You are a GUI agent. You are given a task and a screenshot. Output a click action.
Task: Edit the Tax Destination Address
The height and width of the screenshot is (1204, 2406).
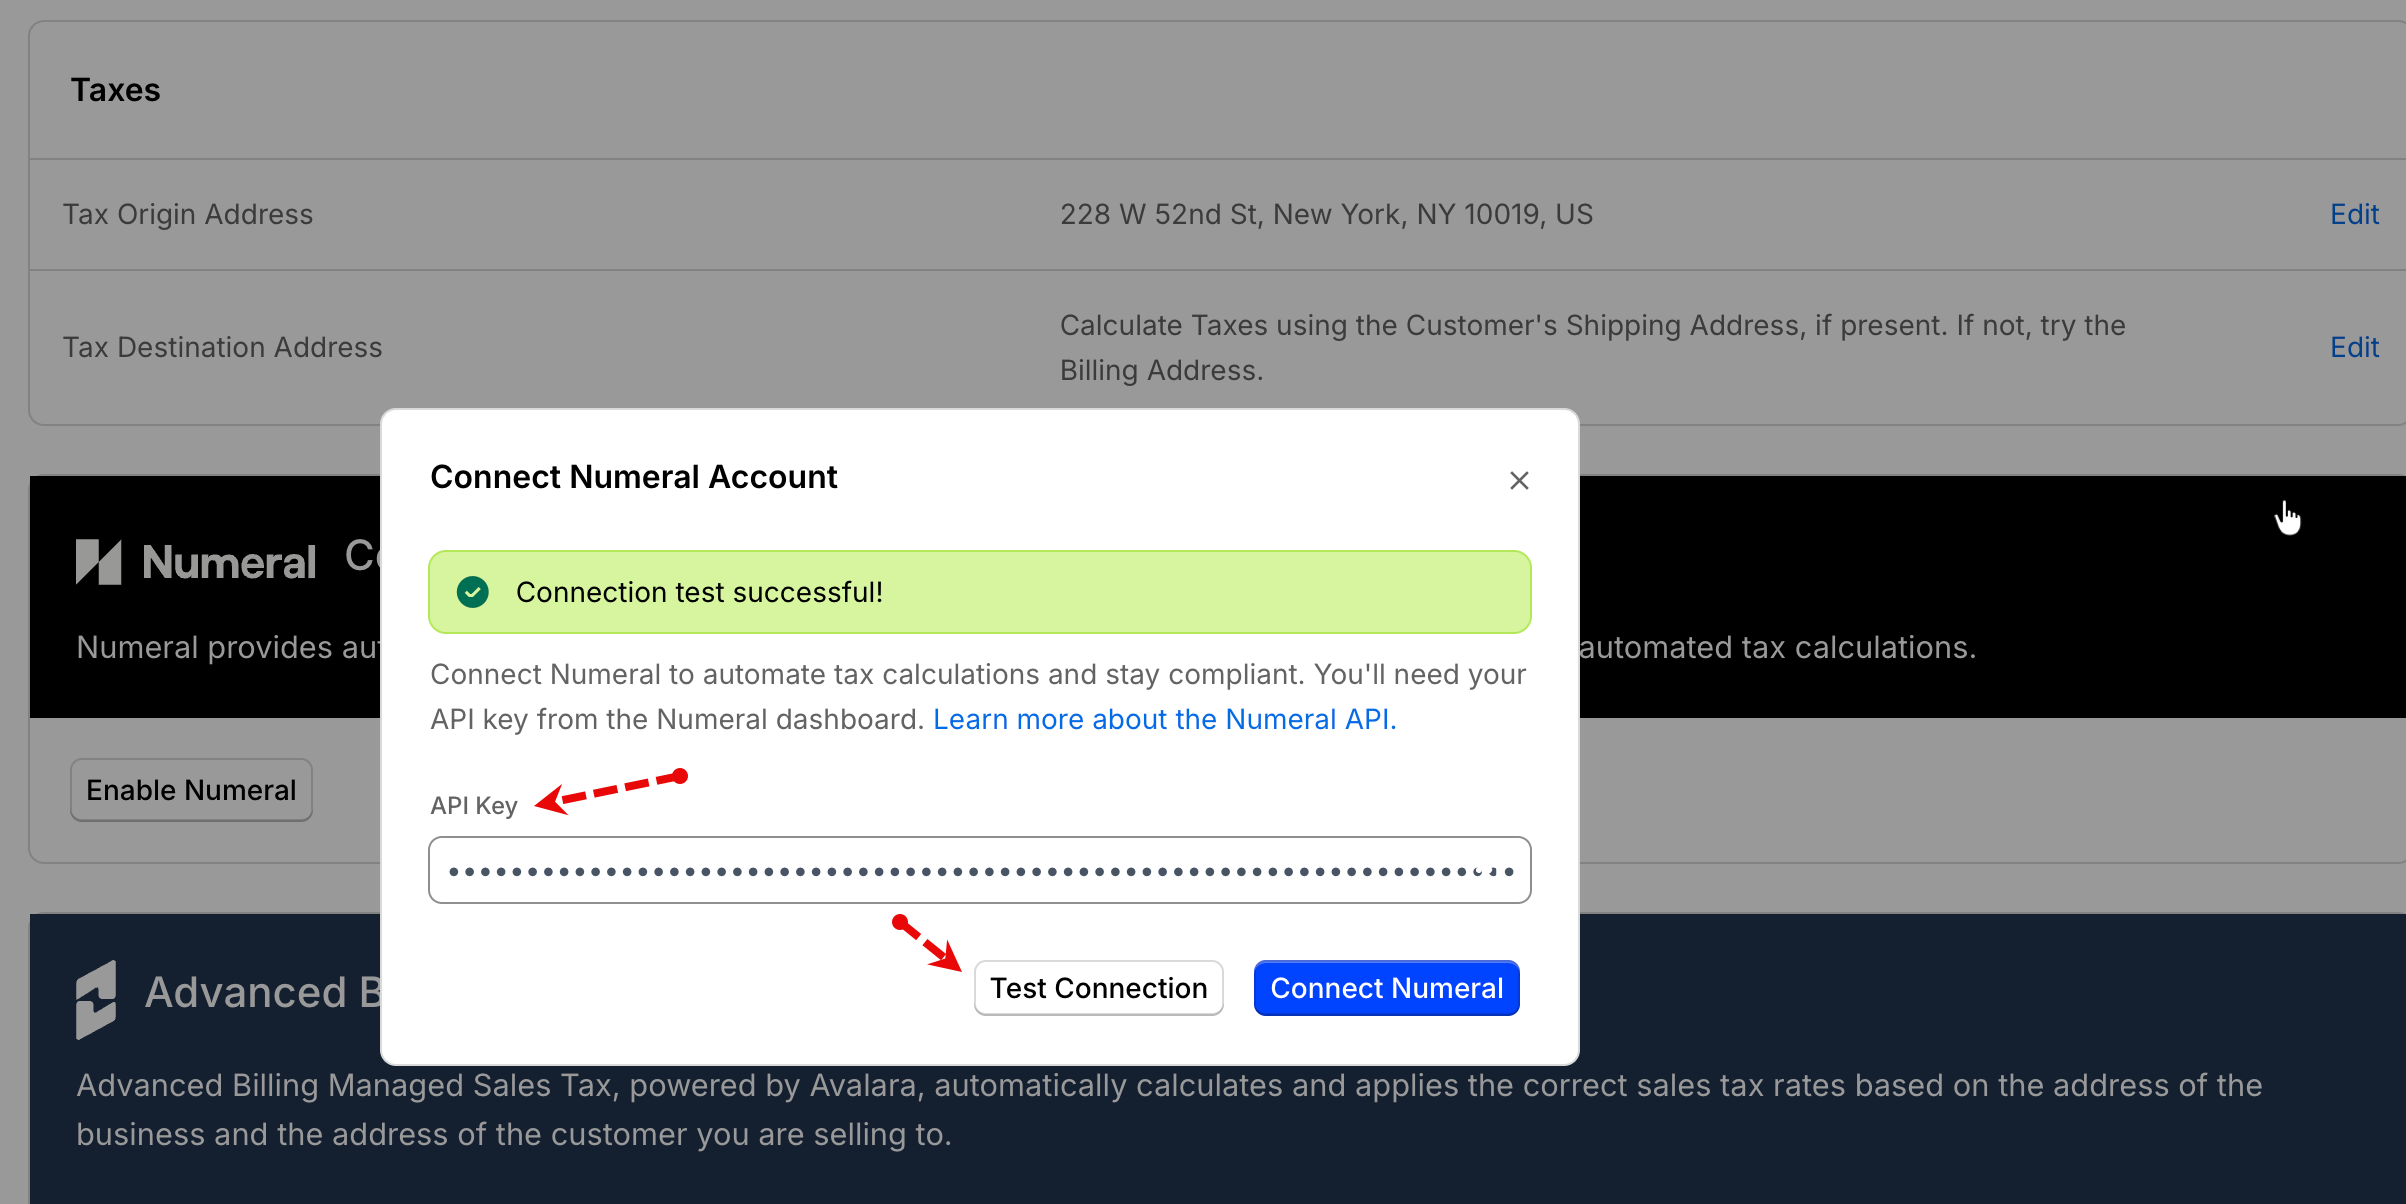2354,347
